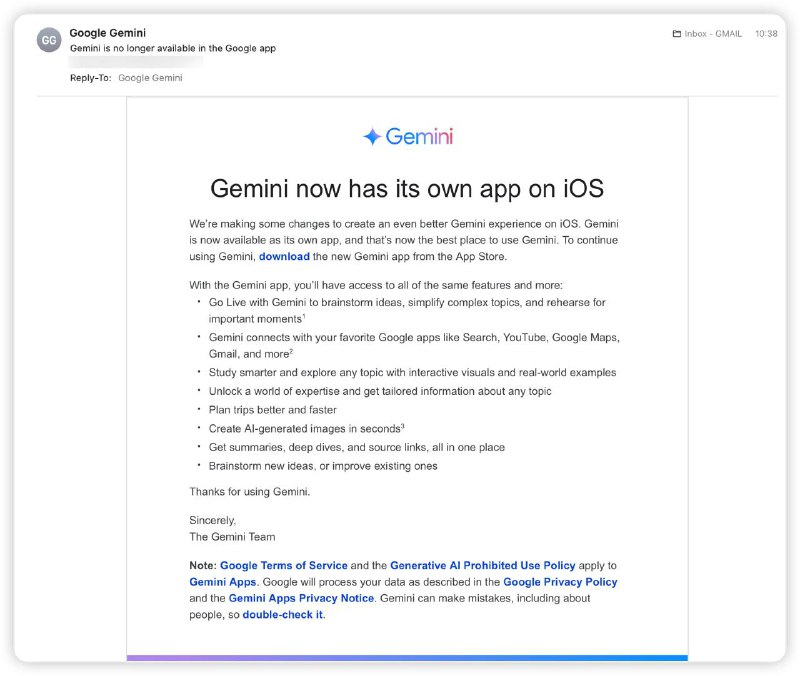Click The Gemini Team signature
Viewport: 800px width, 676px height.
click(232, 537)
